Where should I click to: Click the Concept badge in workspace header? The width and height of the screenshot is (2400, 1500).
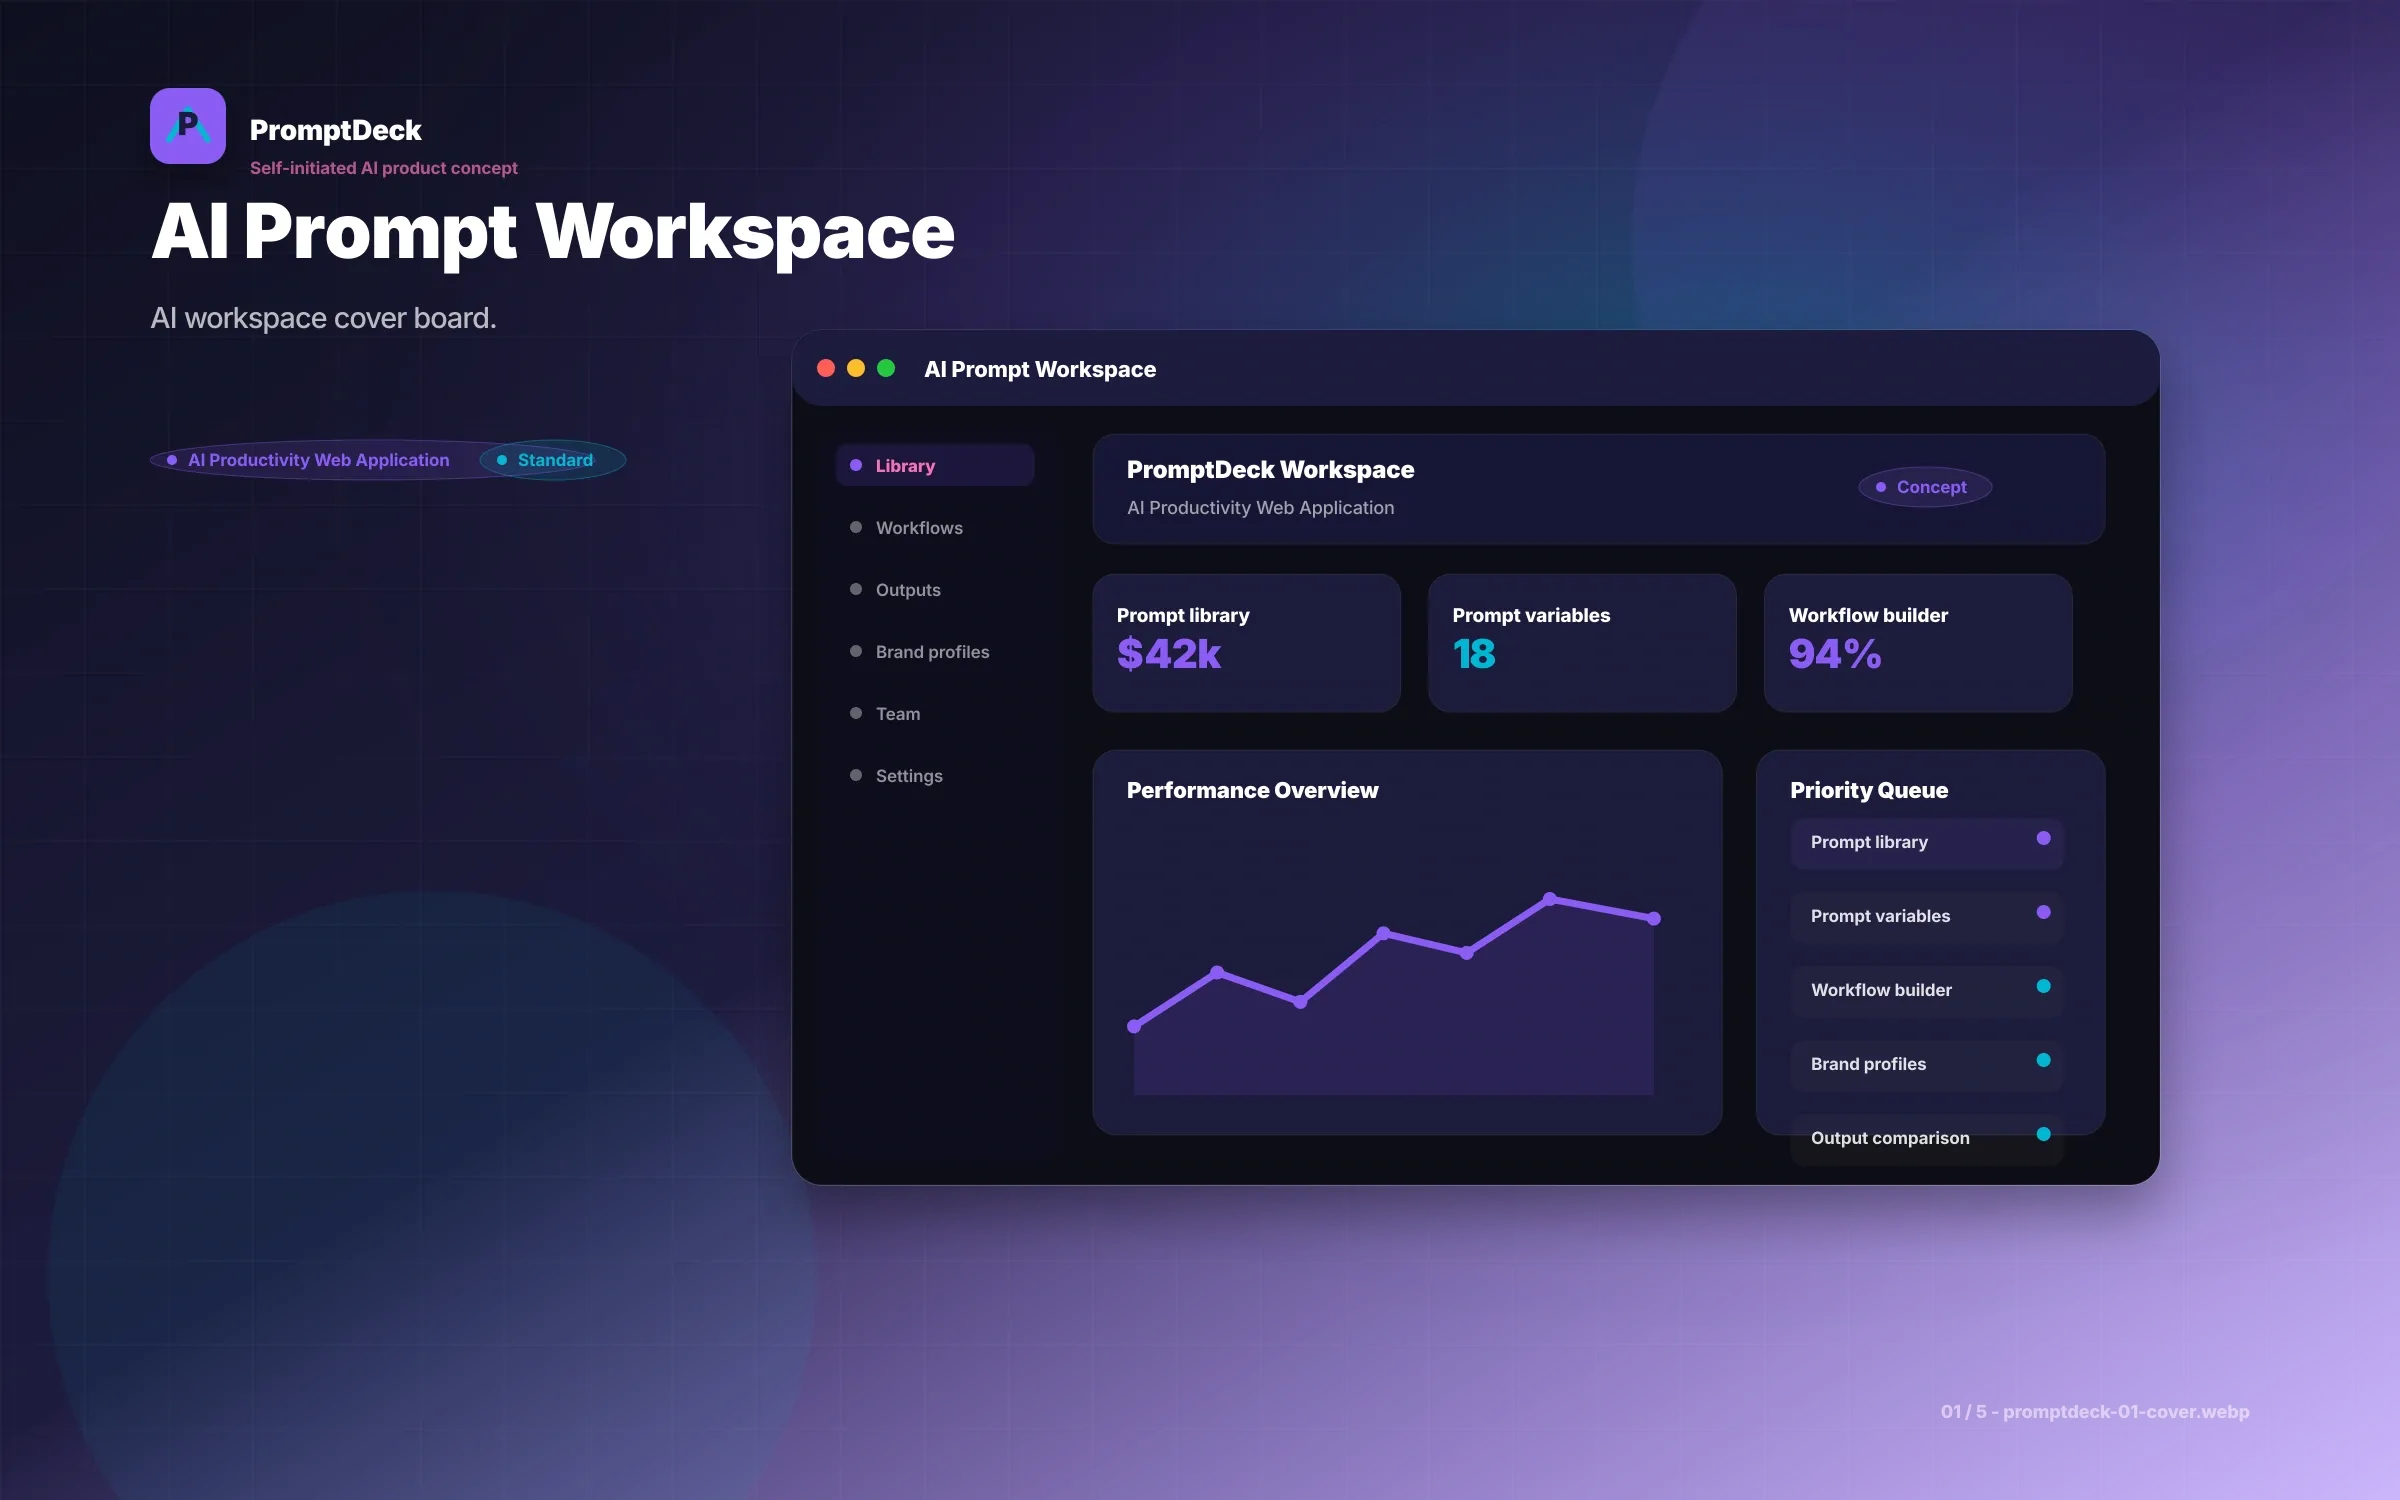(x=1925, y=487)
